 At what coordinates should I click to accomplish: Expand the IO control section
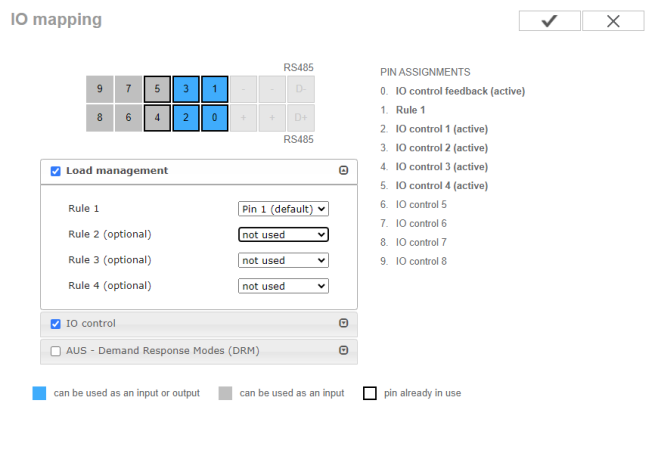point(343,323)
